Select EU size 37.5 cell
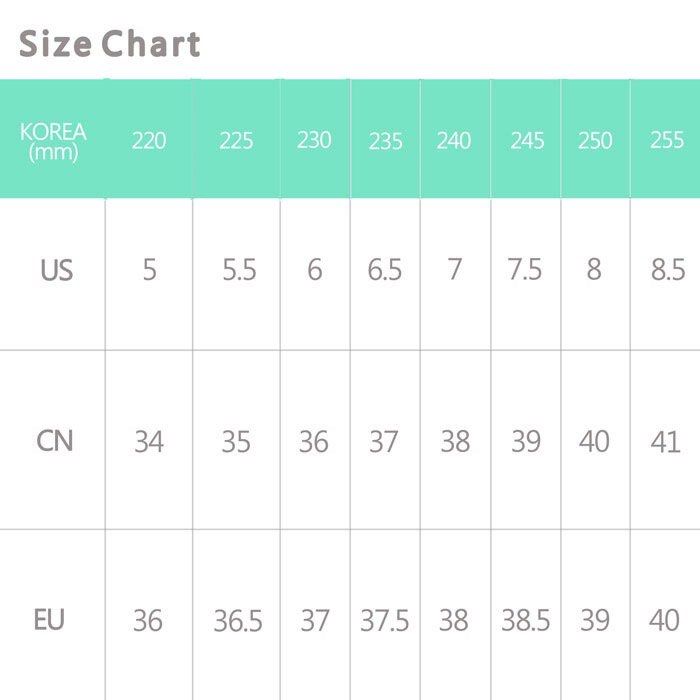The image size is (700, 700). pos(385,620)
